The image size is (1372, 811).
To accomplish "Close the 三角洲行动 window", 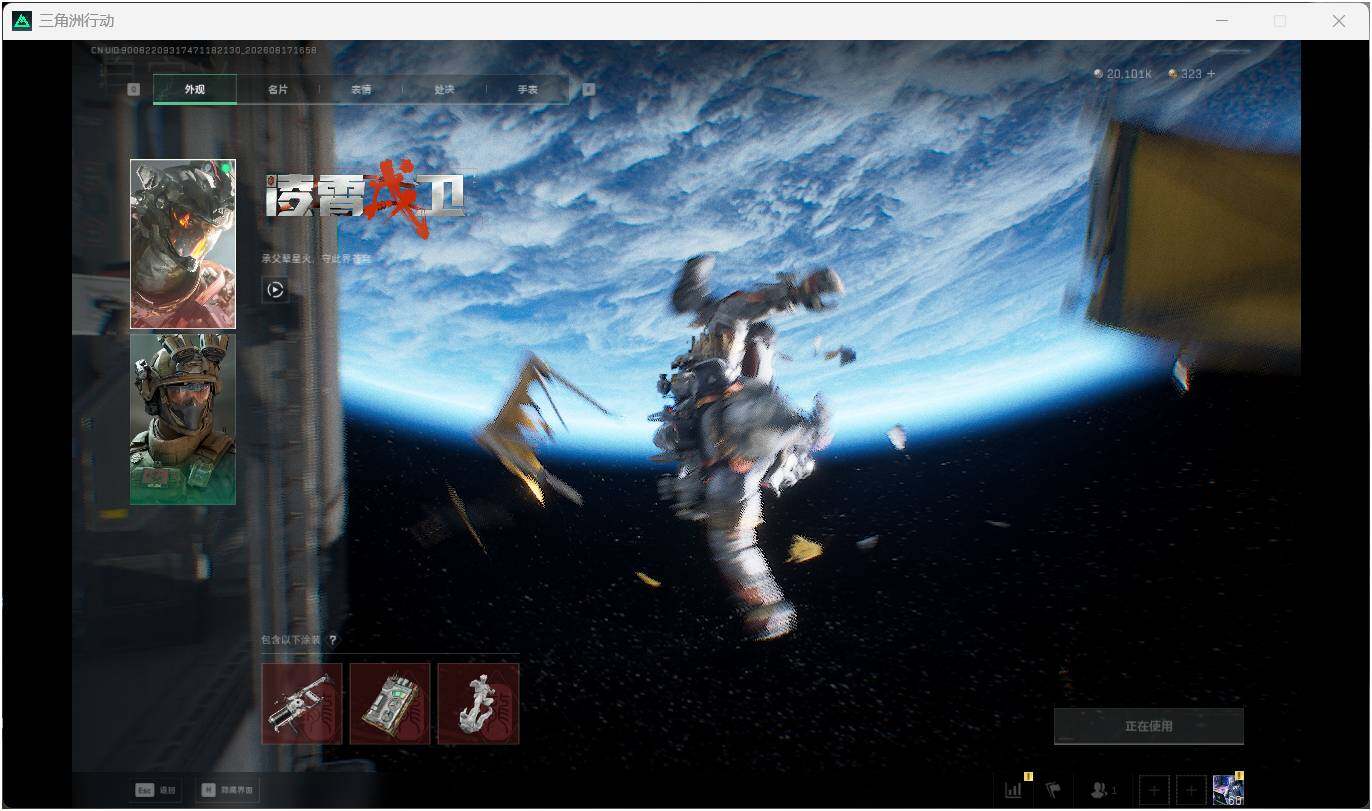I will (x=1339, y=20).
